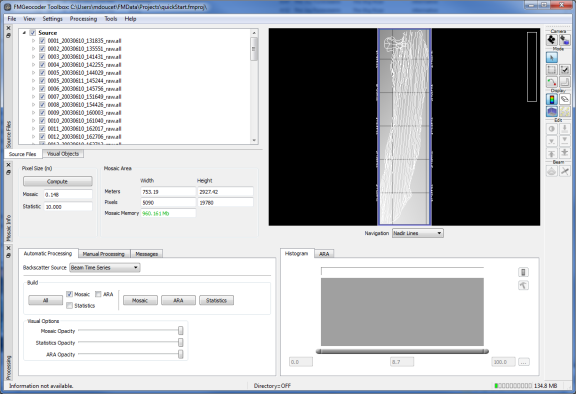Open the Navigation Nadir Lines dropdown
The height and width of the screenshot is (394, 576).
(x=418, y=233)
